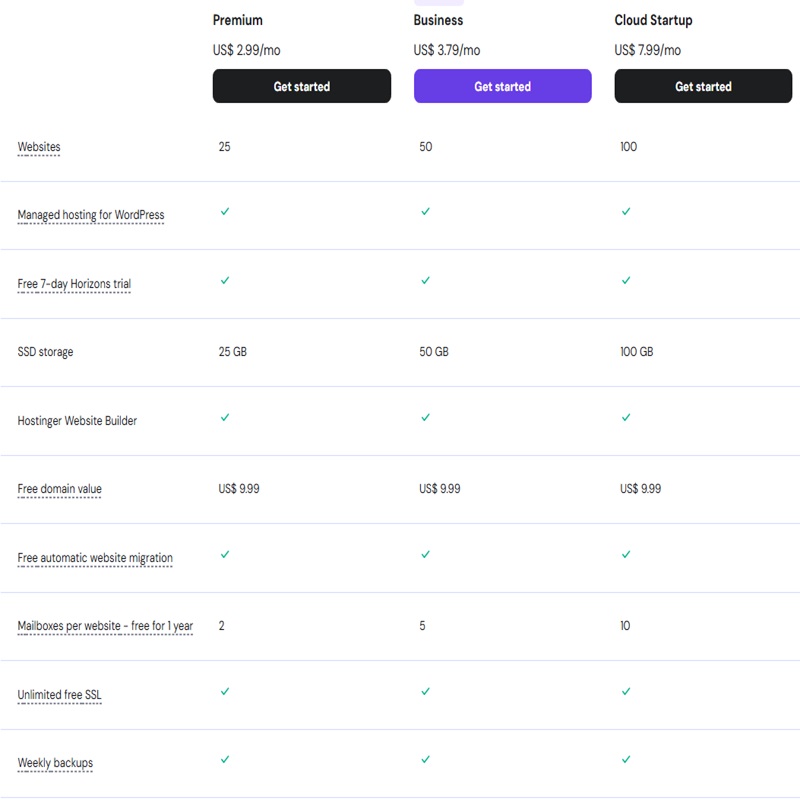800x806 pixels.
Task: Open the Unlimited free SSL tooltip
Action: (58, 696)
